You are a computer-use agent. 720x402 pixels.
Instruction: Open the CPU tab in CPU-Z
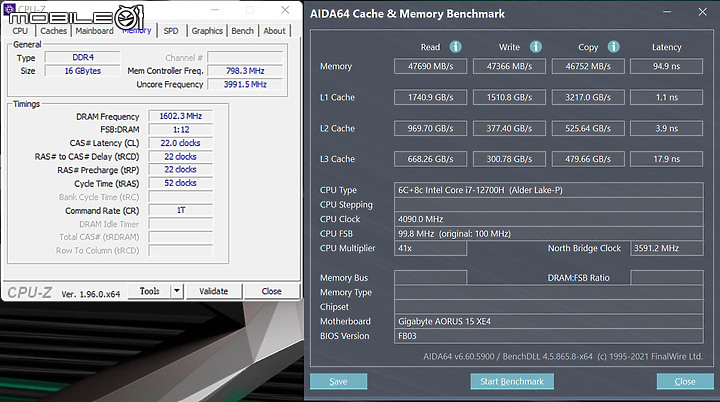pos(20,31)
